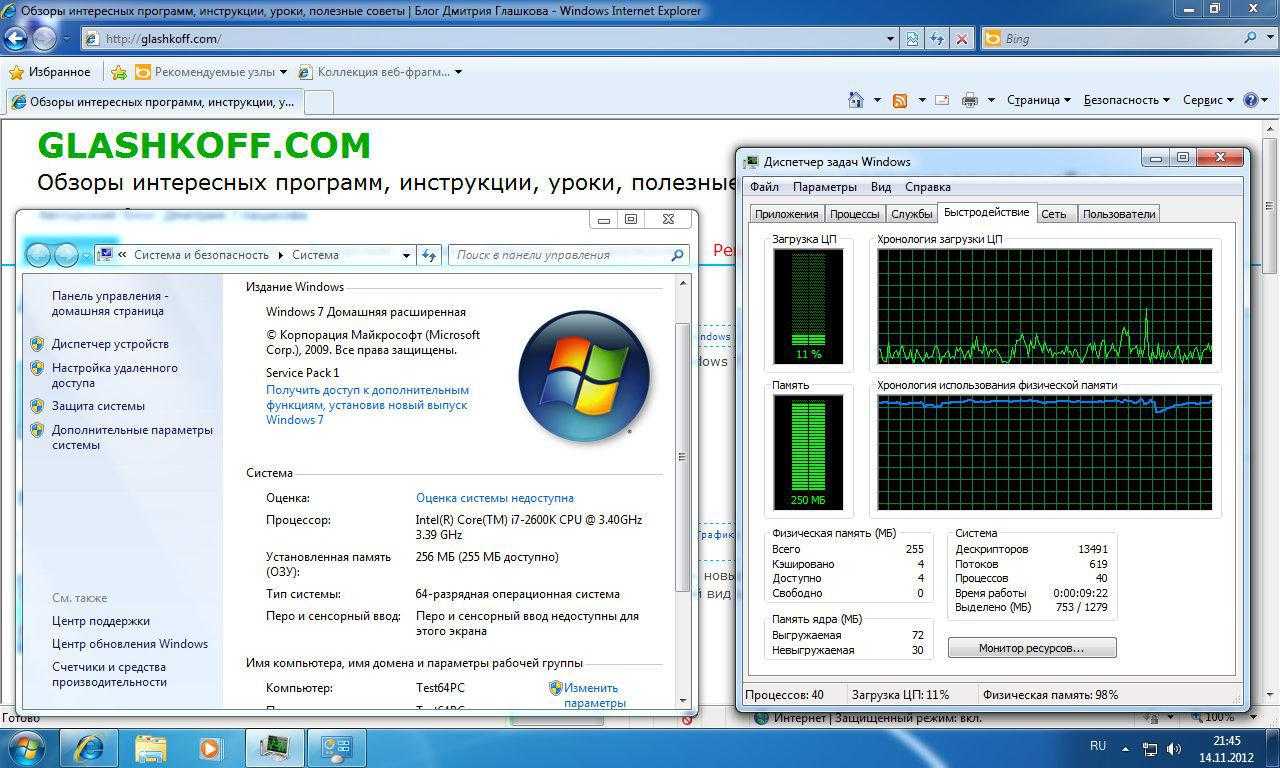Image resolution: width=1280 pixels, height=768 pixels.
Task: Click the Монитор ресурсов button
Action: 1031,648
